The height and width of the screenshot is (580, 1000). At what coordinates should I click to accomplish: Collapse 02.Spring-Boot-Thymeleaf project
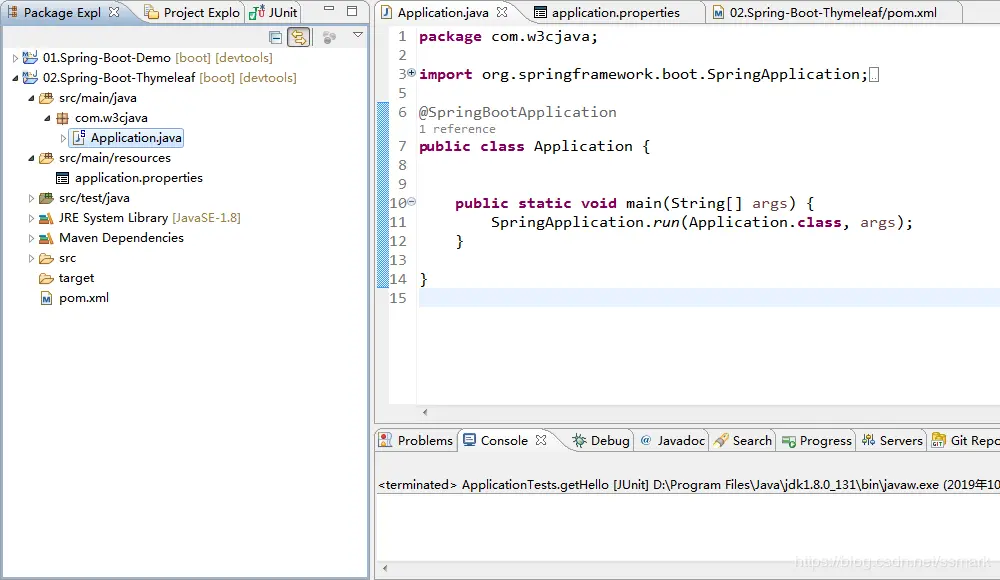[x=15, y=78]
